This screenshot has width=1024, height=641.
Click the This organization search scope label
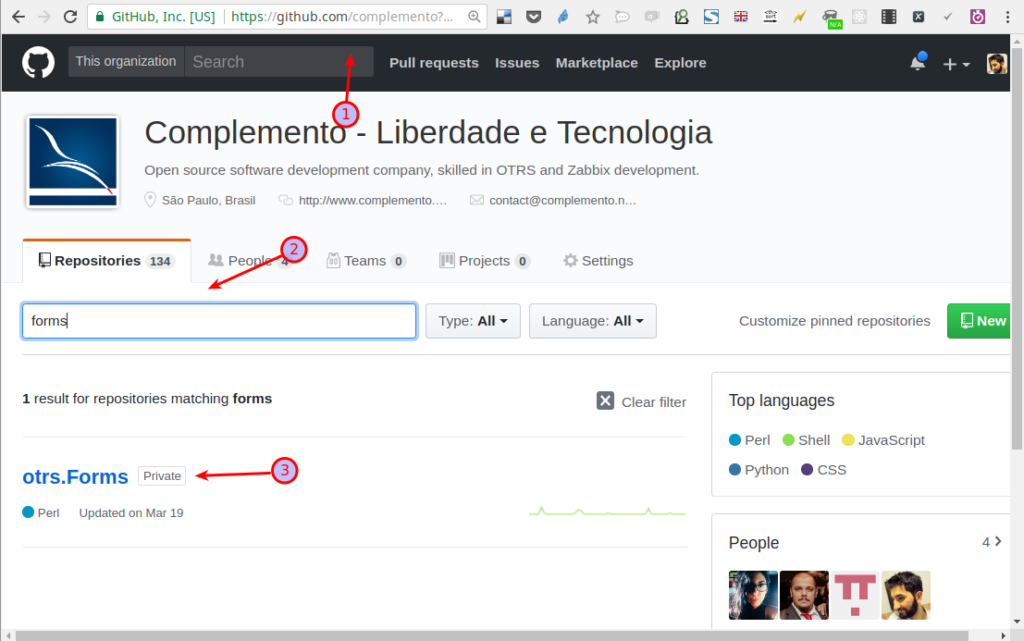pos(126,61)
